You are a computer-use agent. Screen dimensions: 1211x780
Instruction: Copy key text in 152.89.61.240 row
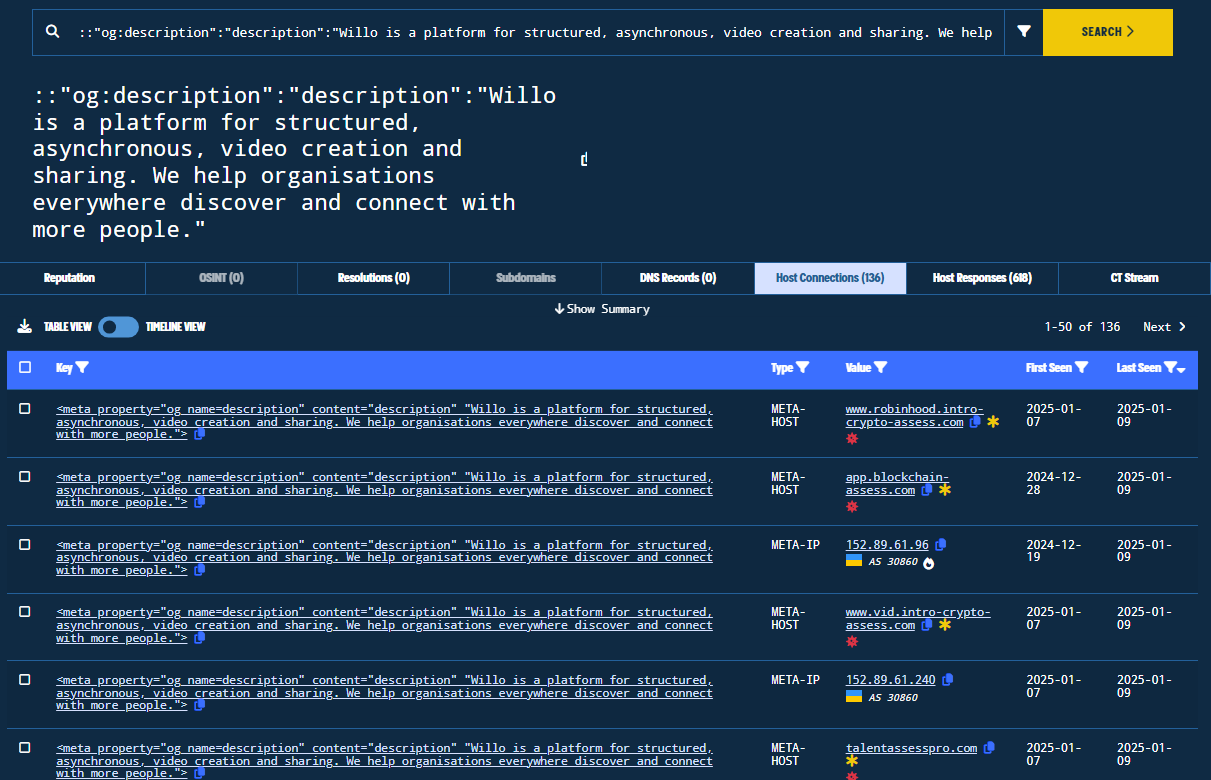click(x=199, y=705)
